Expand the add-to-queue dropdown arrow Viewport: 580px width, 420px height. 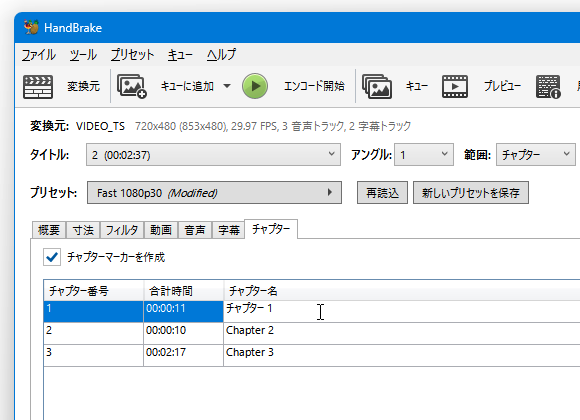coord(227,86)
